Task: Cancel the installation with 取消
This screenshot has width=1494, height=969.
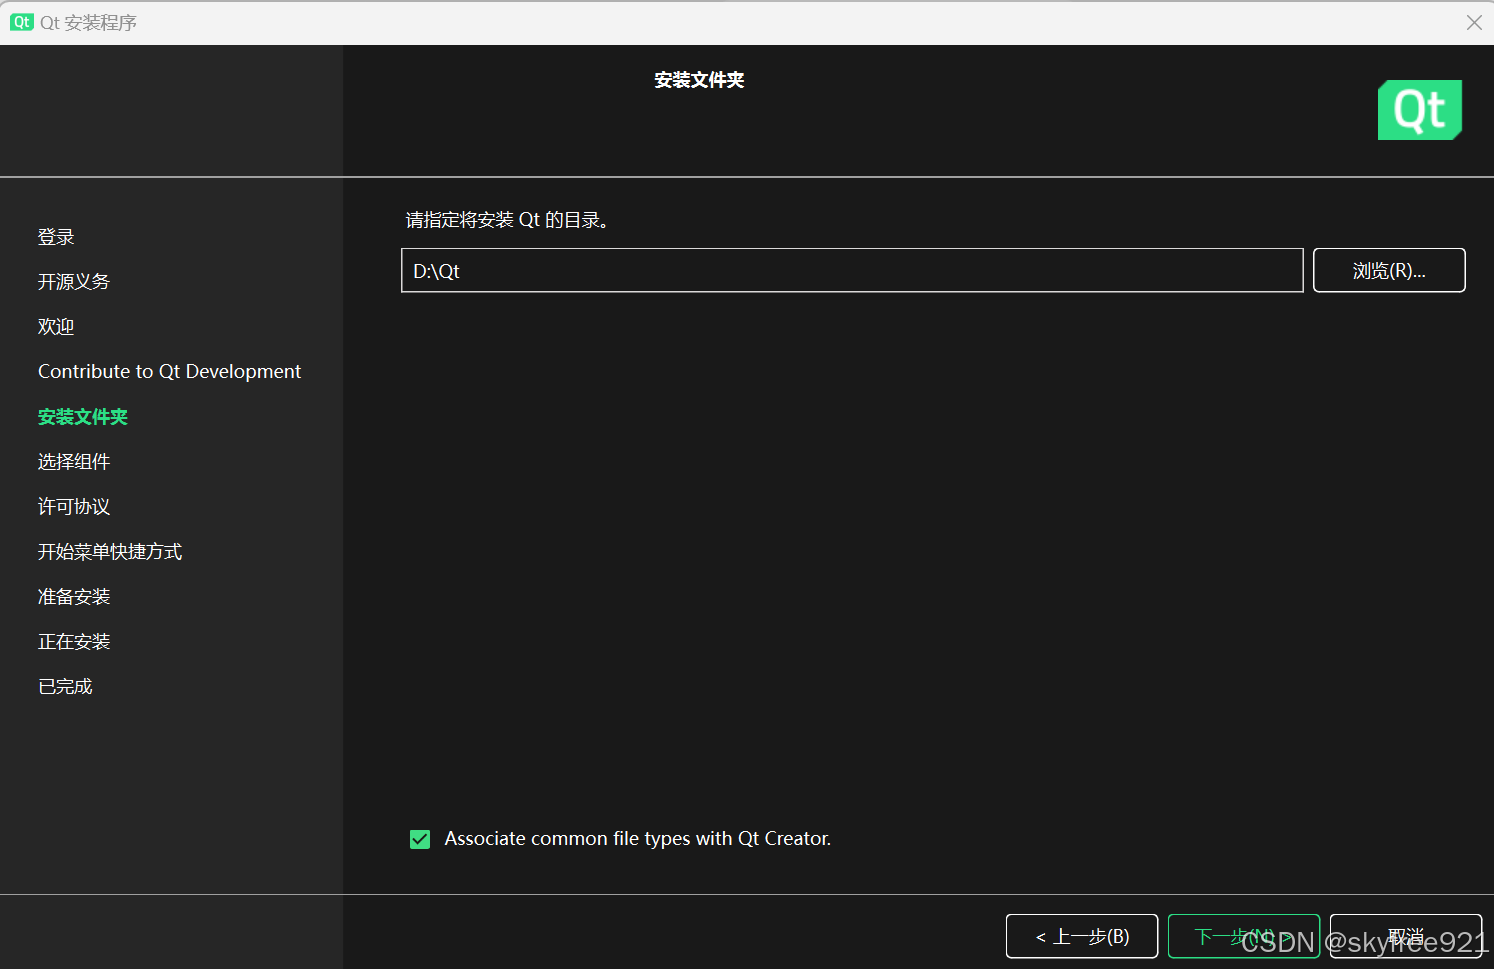Action: [x=1406, y=936]
